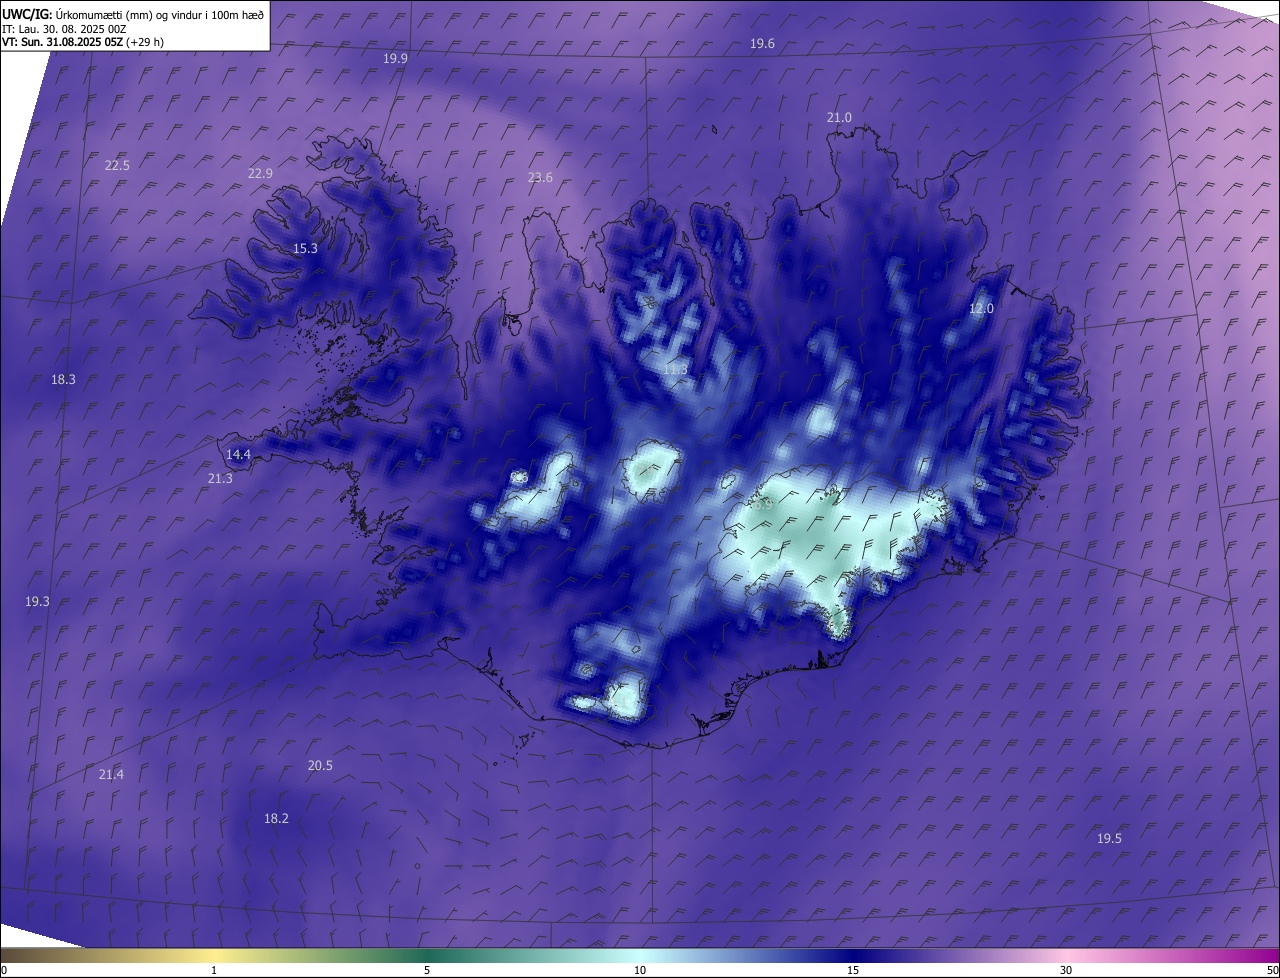Click the 19.3 value label on the map
The width and height of the screenshot is (1280, 978).
[x=37, y=601]
